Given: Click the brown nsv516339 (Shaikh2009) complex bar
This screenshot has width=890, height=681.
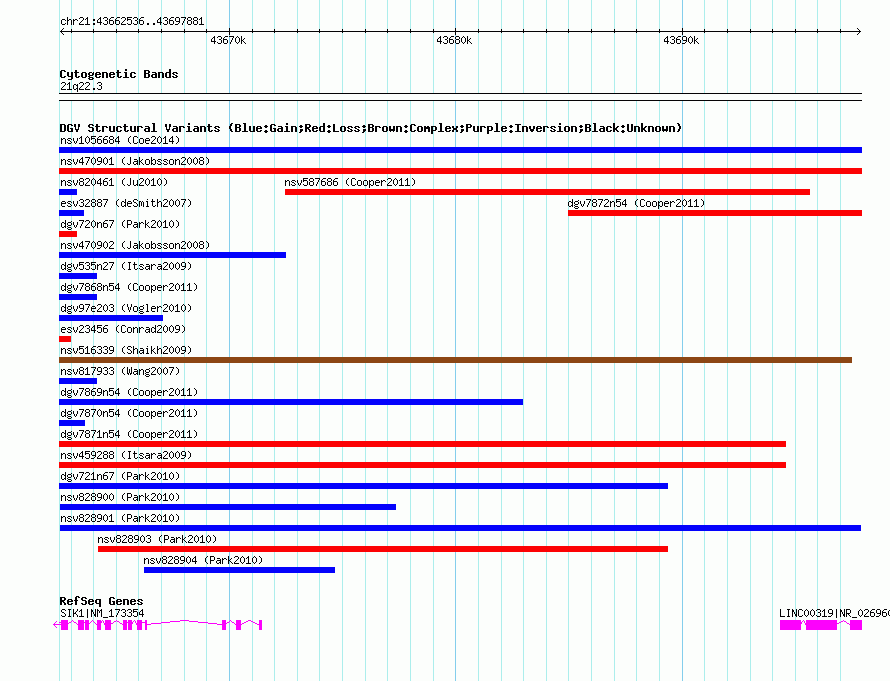Looking at the screenshot, I should (x=455, y=360).
